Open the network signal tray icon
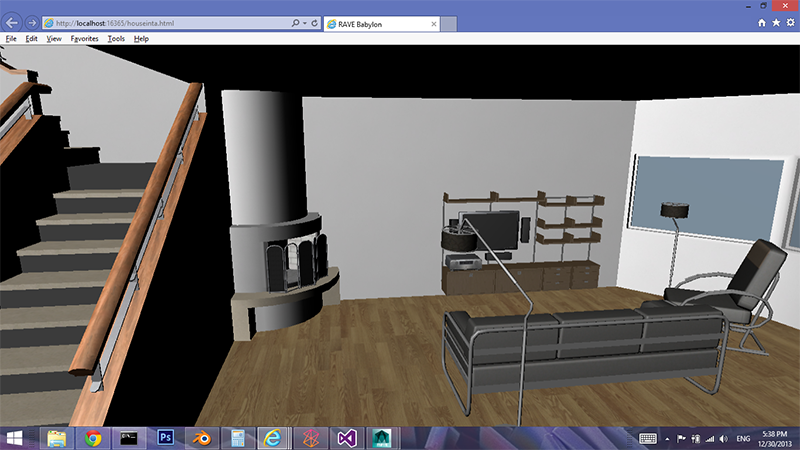Viewport: 800px width, 450px height. pyautogui.click(x=710, y=439)
